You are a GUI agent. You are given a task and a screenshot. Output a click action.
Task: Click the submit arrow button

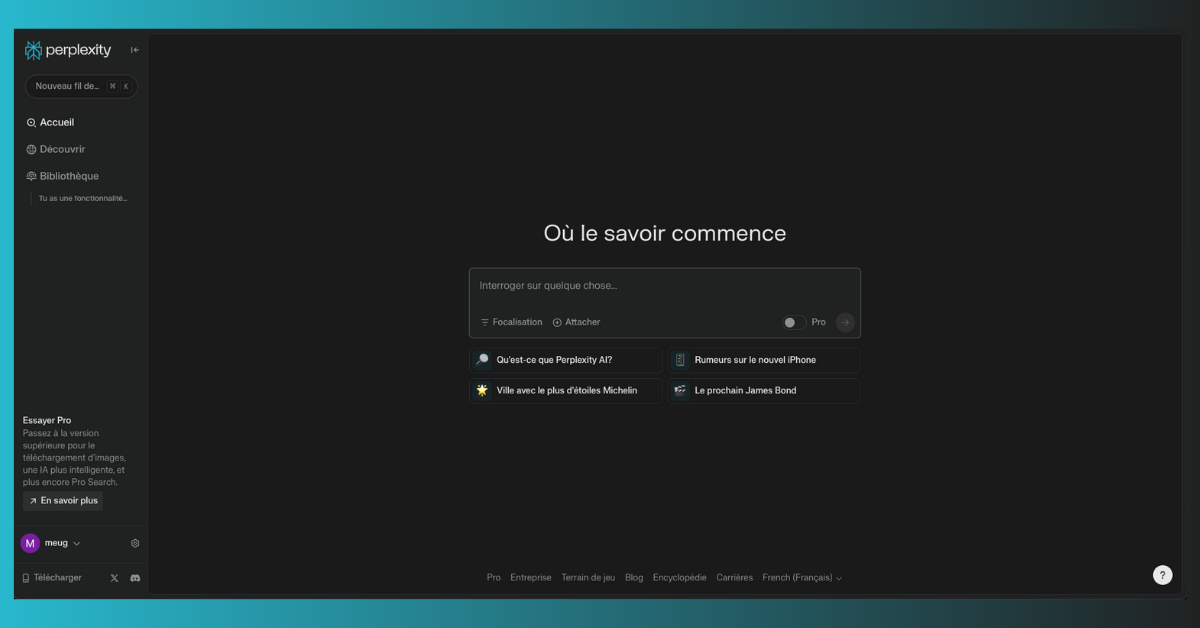(845, 322)
